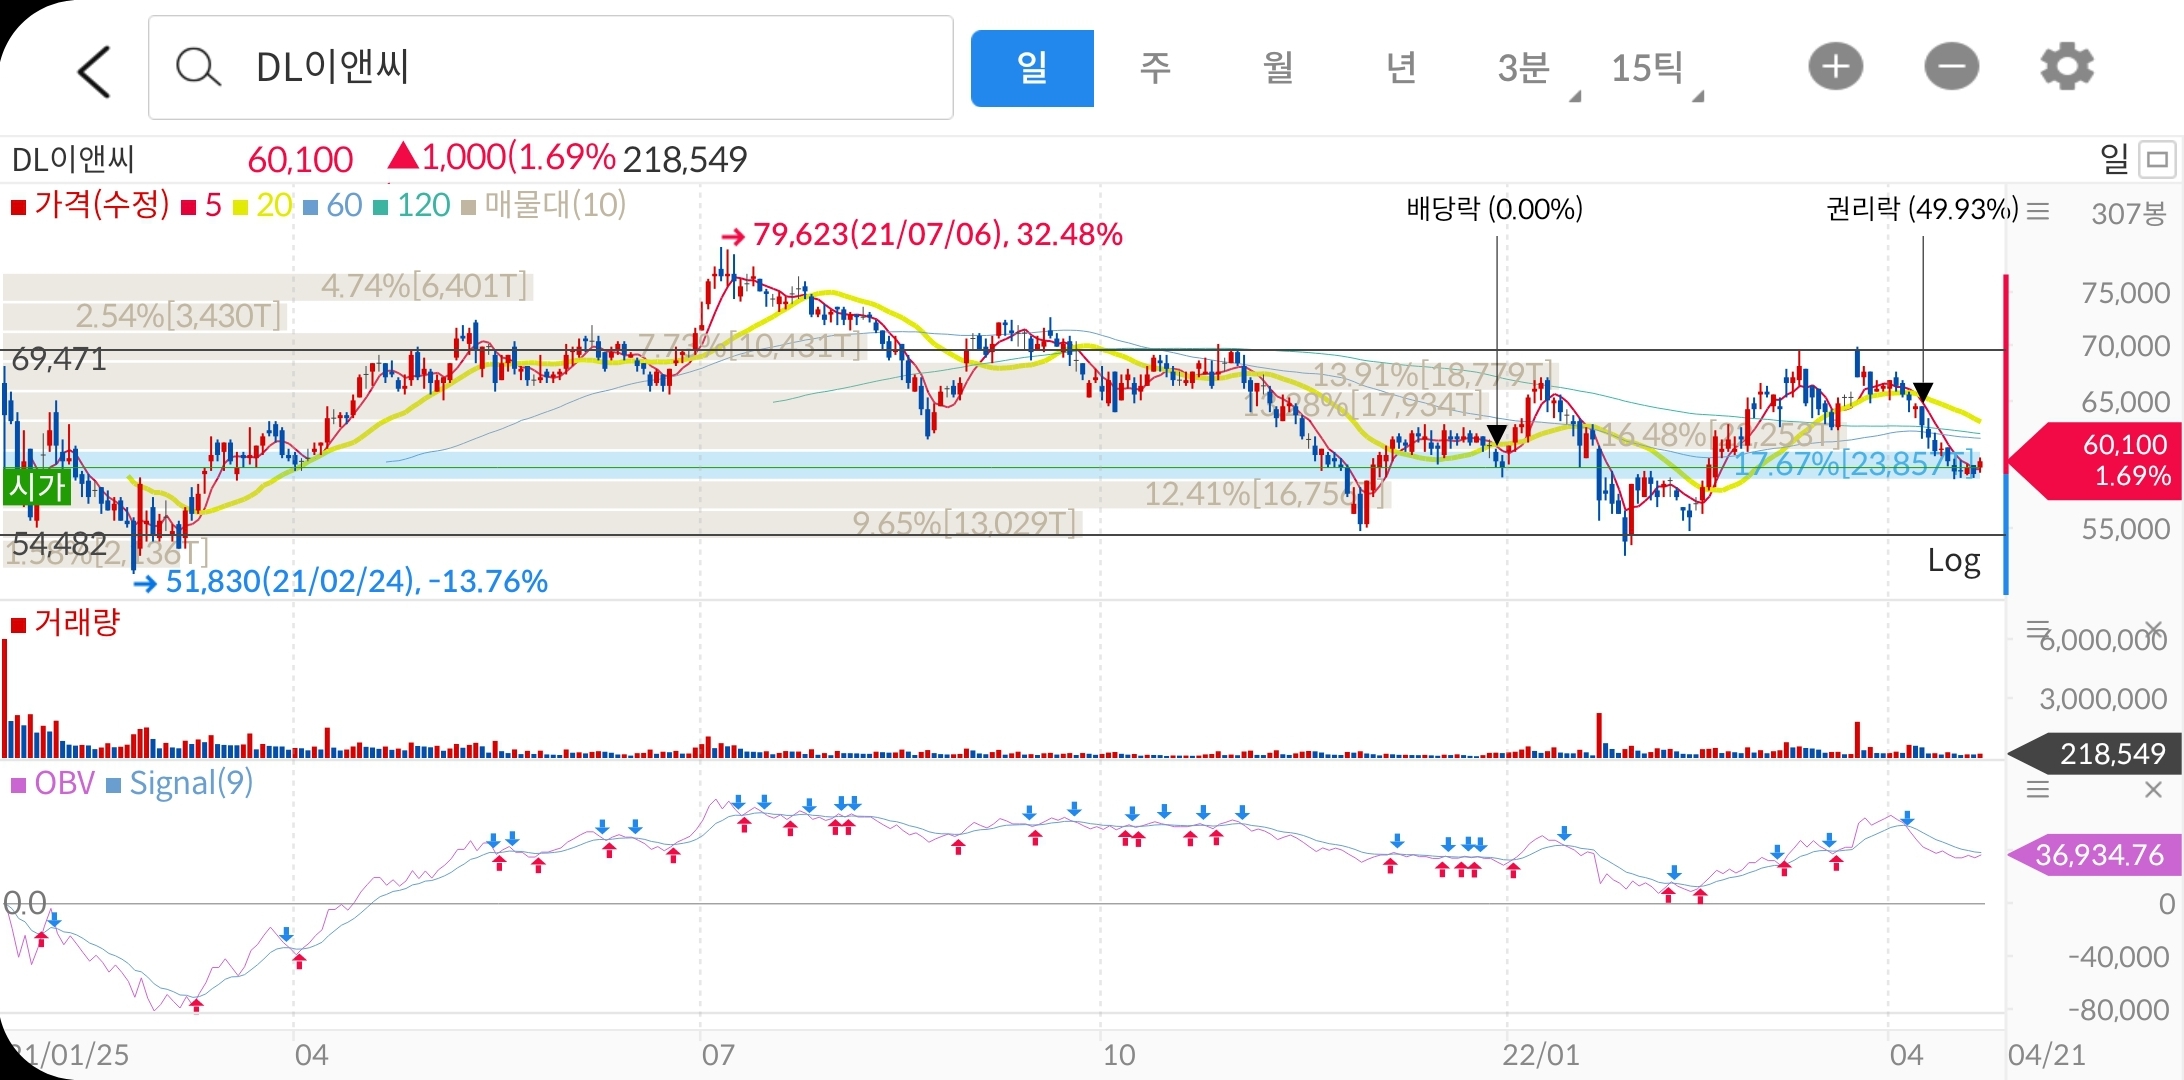The height and width of the screenshot is (1080, 2184).
Task: Switch to the 월 monthly tab
Action: point(1278,68)
